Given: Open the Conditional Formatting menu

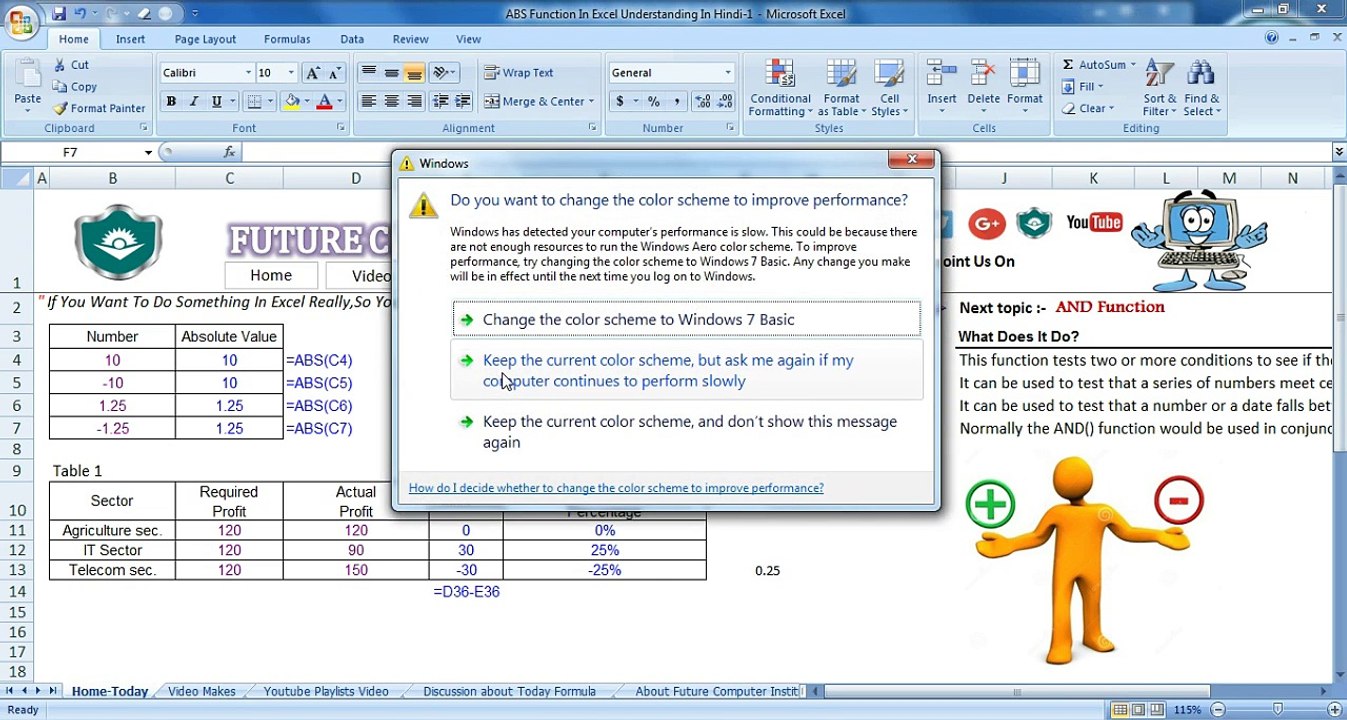Looking at the screenshot, I should coord(780,88).
